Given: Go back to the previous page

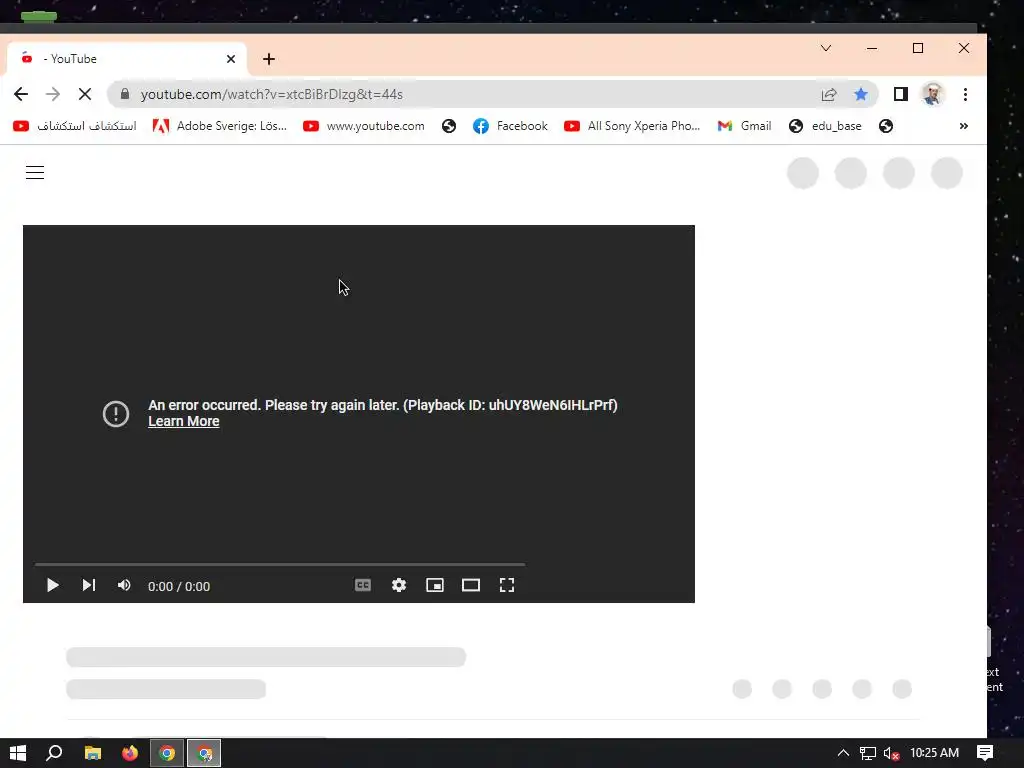Looking at the screenshot, I should (x=21, y=94).
